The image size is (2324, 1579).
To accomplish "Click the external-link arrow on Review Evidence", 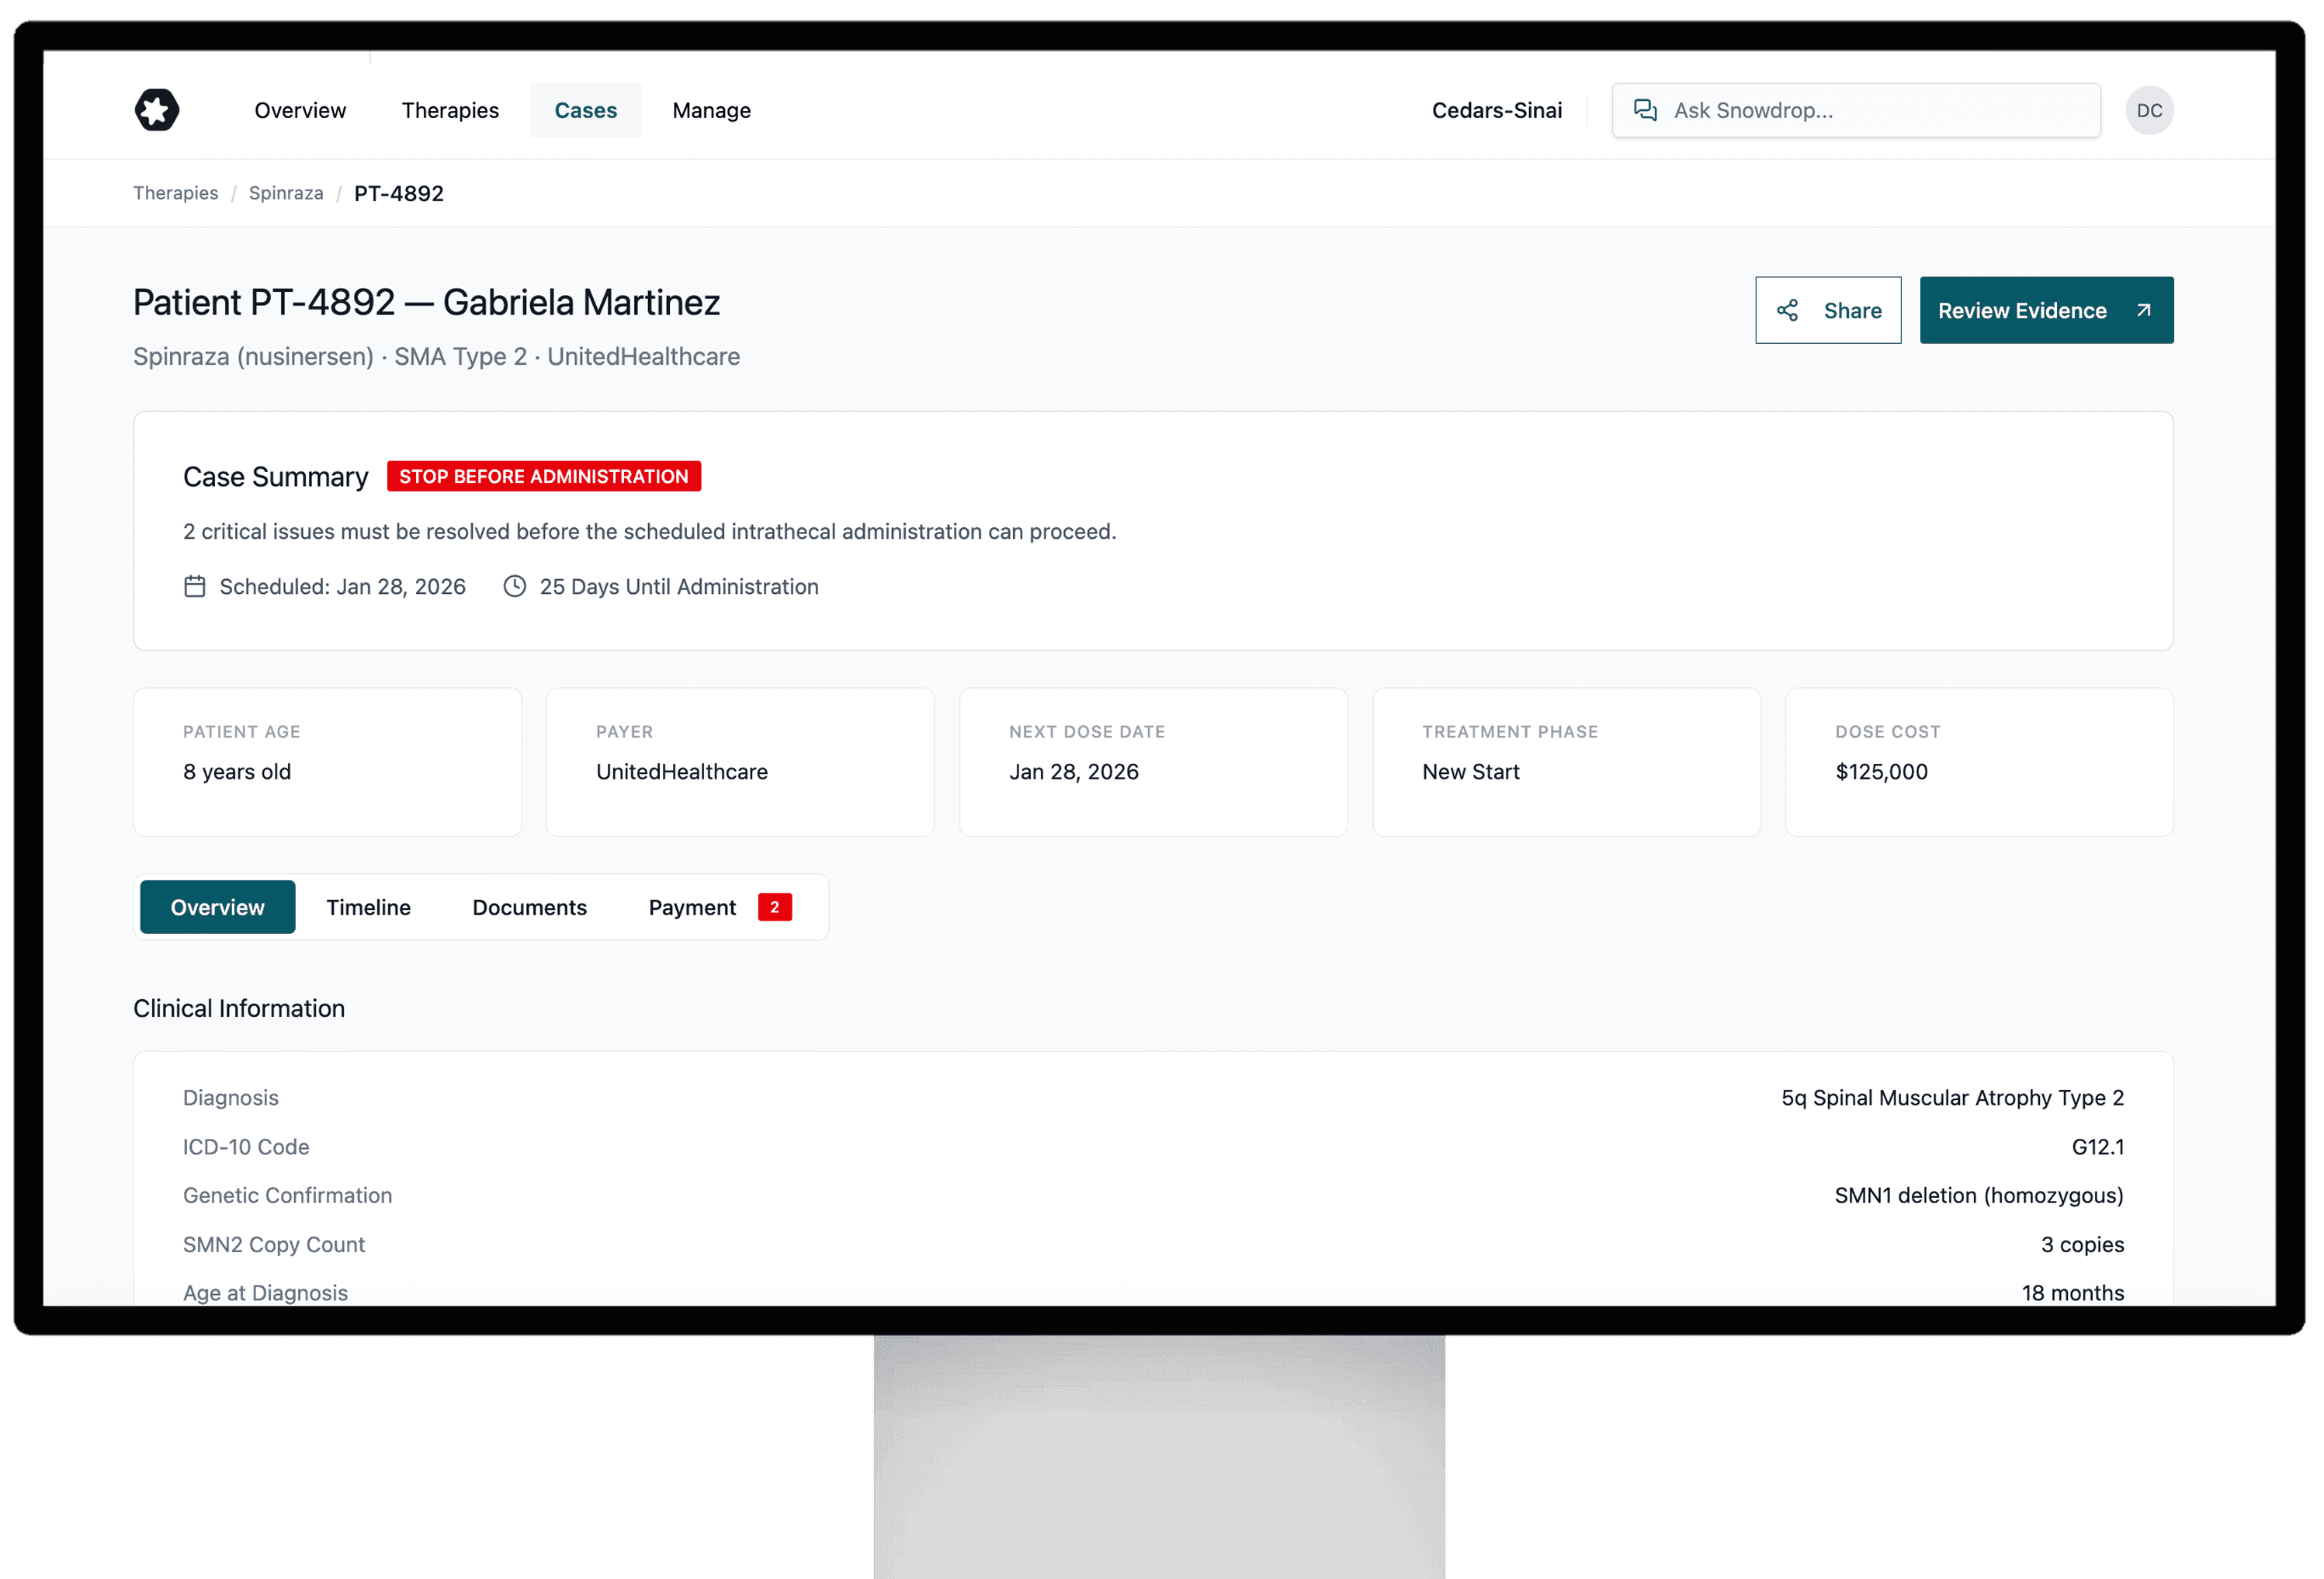I will tap(2142, 310).
